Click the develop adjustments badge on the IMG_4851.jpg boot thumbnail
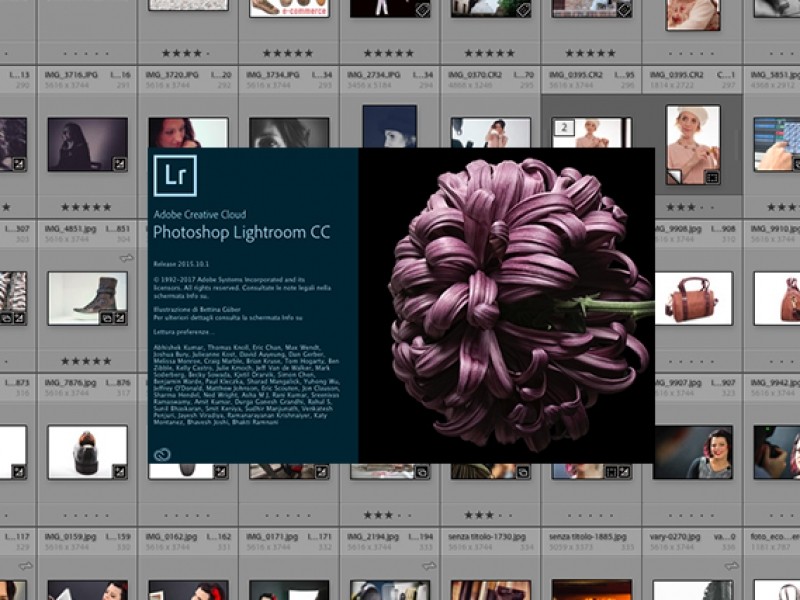 tap(120, 318)
